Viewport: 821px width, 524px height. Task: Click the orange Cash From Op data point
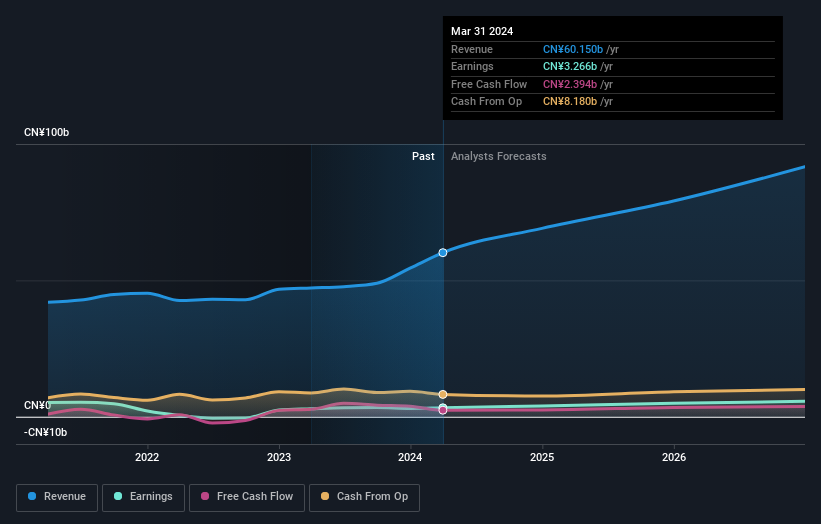point(443,394)
